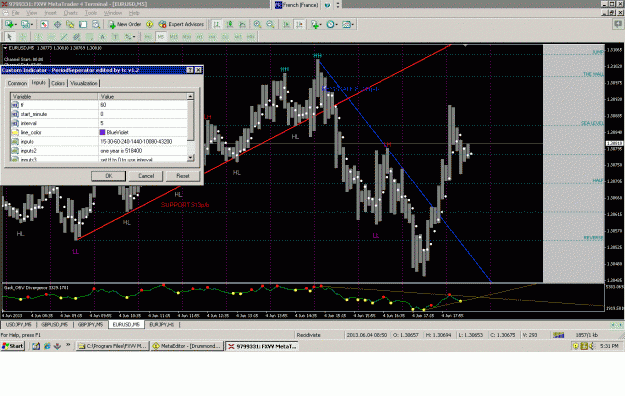Select the Crosshair tool
Screen dimensions: 625x396
[23, 37]
